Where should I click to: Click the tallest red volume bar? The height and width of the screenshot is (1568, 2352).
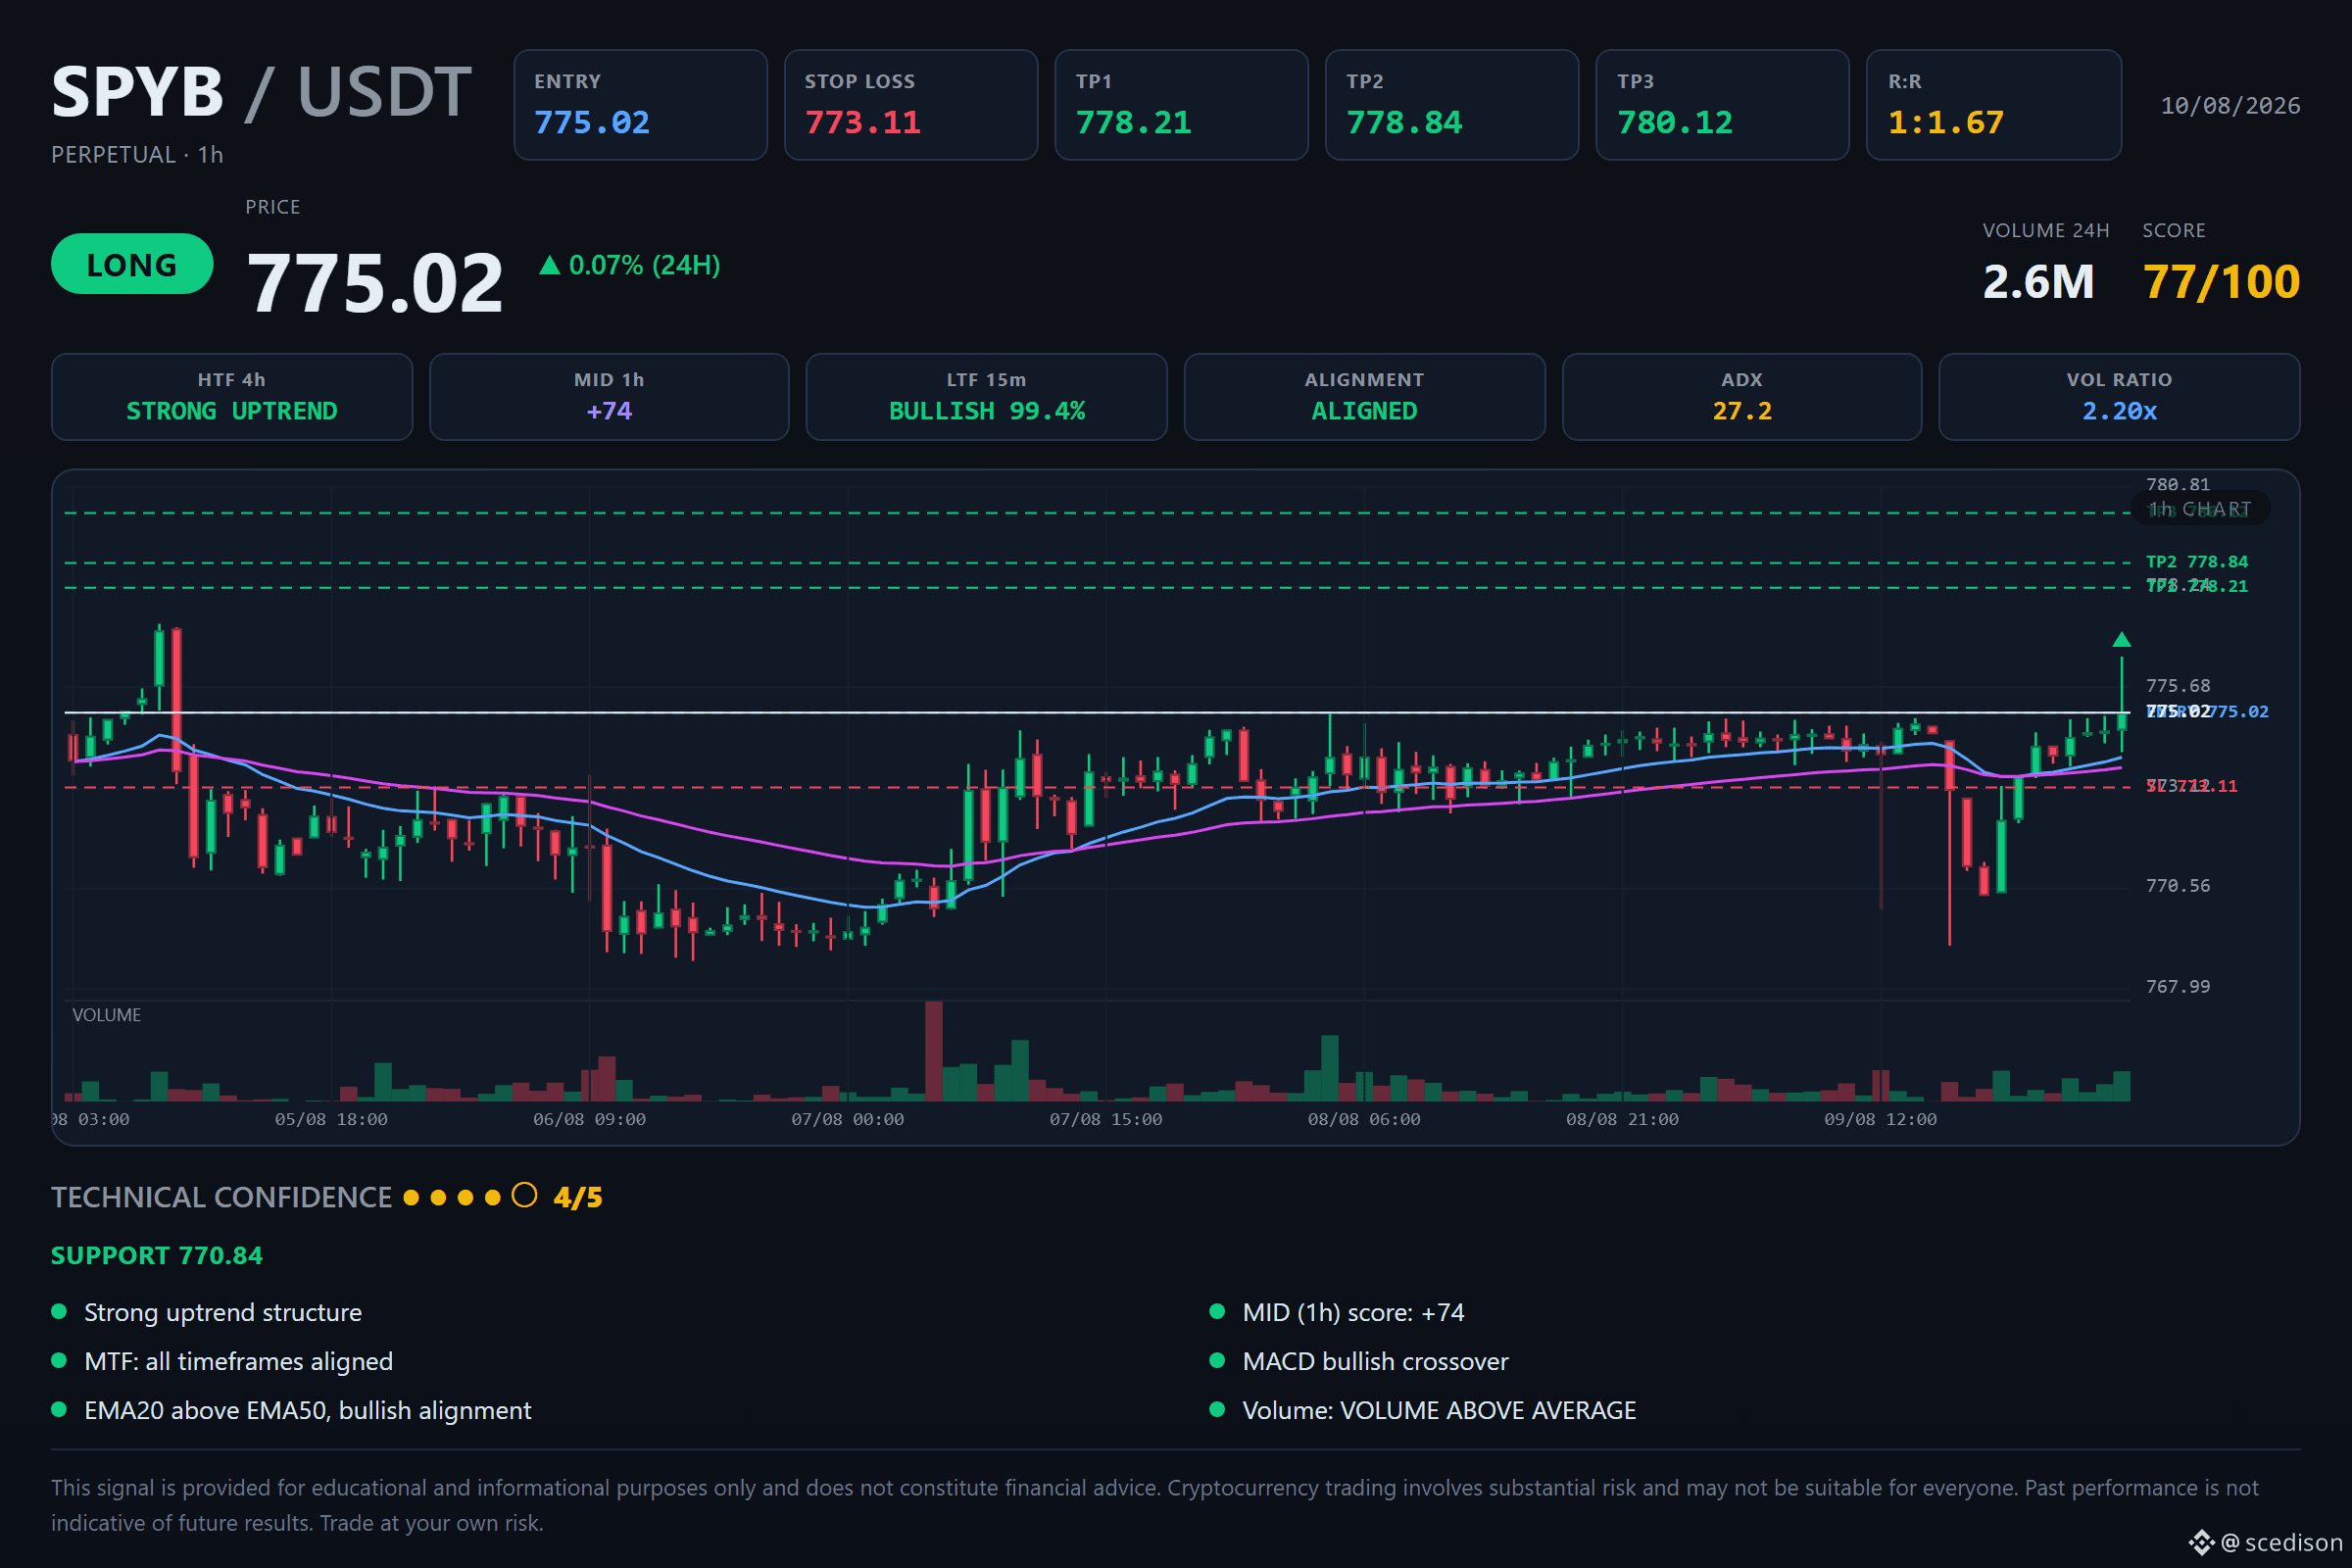(934, 1051)
